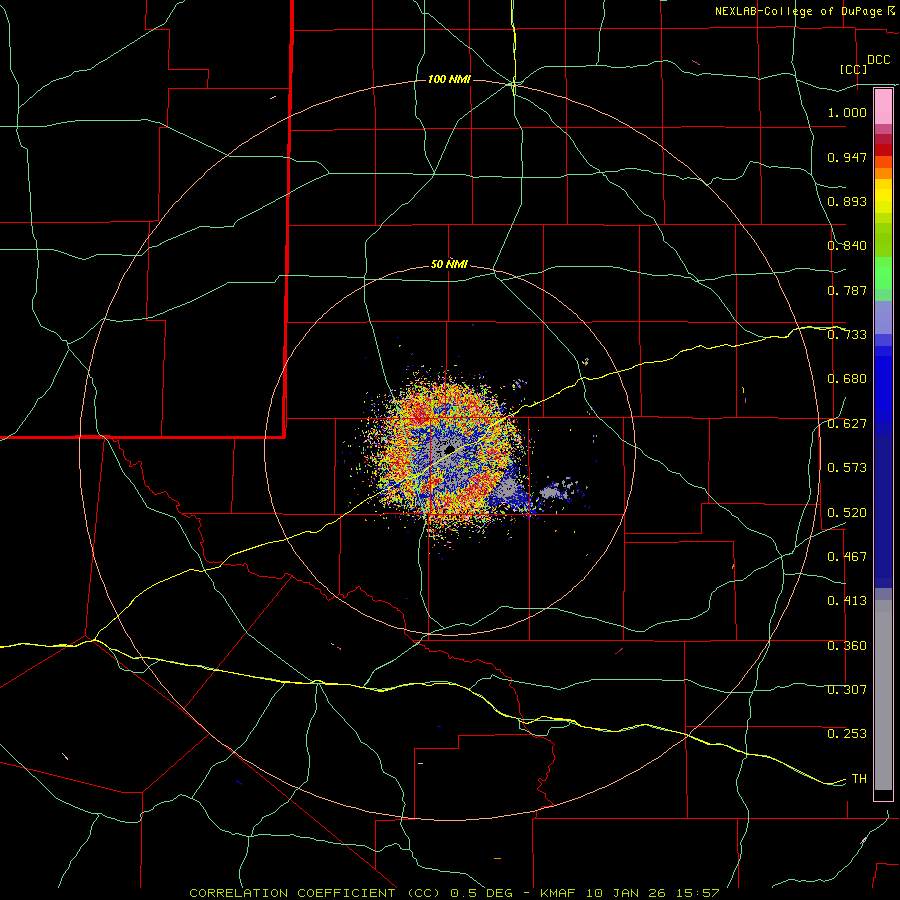Select the 0.413 scale value
Image resolution: width=900 pixels, height=900 pixels.
point(847,601)
